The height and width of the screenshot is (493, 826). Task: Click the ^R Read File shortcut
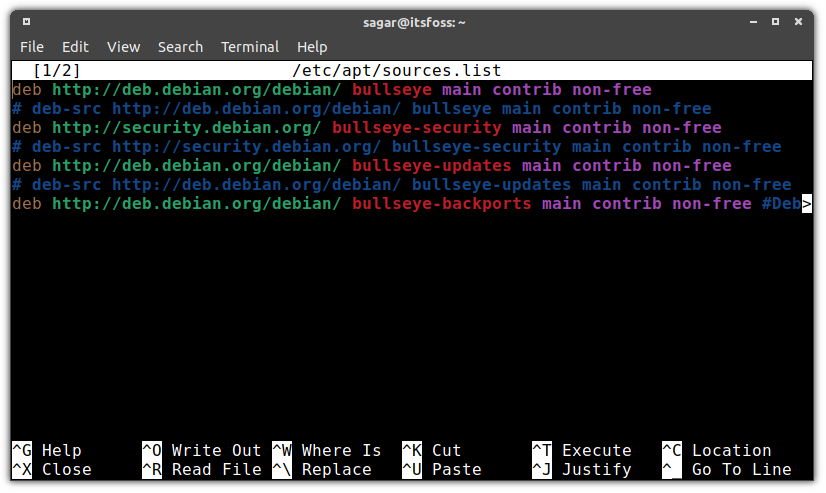(x=202, y=469)
